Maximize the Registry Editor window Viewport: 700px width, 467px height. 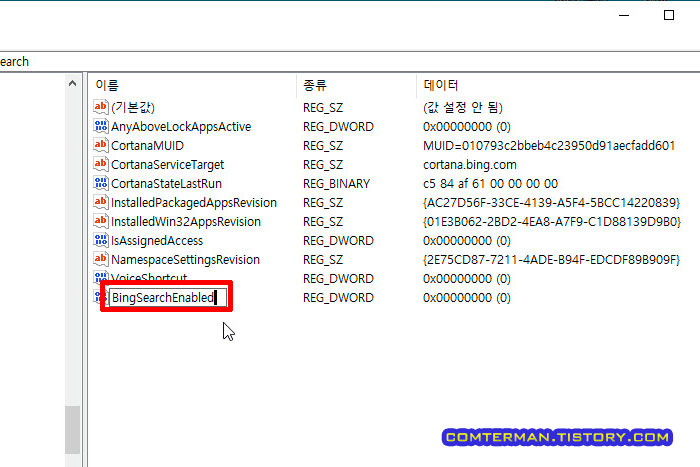668,15
